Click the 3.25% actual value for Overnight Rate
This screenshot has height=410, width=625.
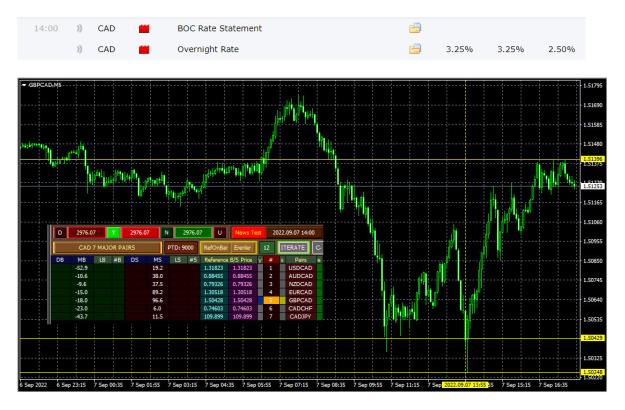pos(459,49)
